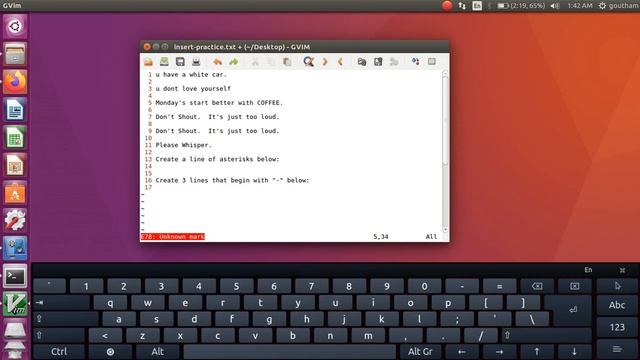Open the Ubuntu Dash from the launcher
This screenshot has width=640, height=360.
[15, 27]
